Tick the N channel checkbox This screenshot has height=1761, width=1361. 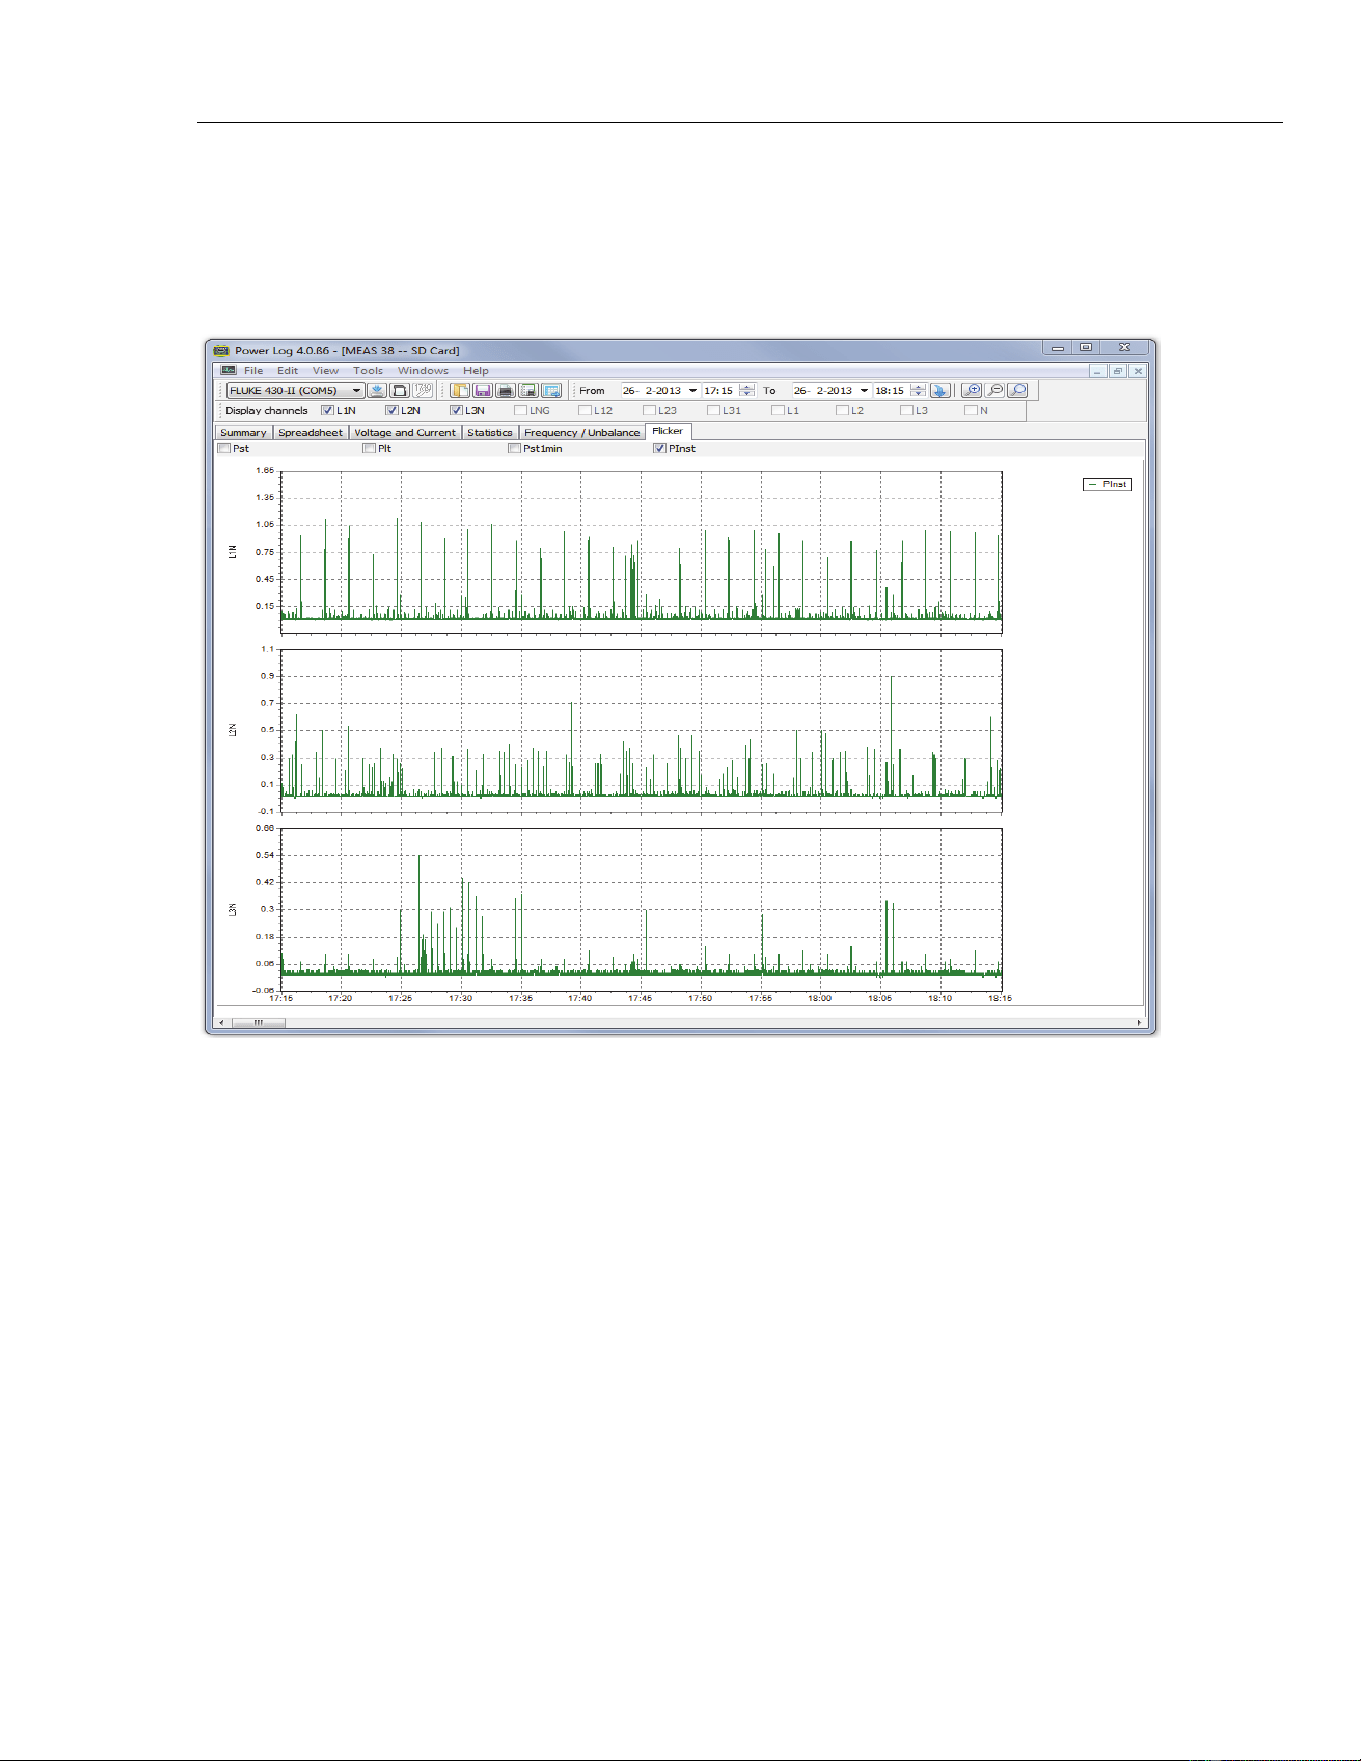click(970, 410)
